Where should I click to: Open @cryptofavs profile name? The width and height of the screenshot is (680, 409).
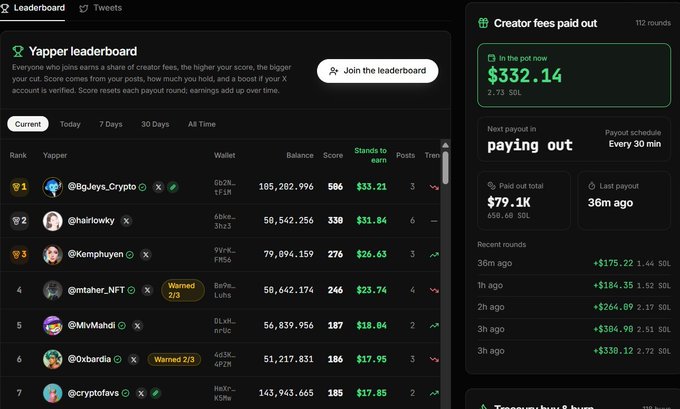click(93, 393)
